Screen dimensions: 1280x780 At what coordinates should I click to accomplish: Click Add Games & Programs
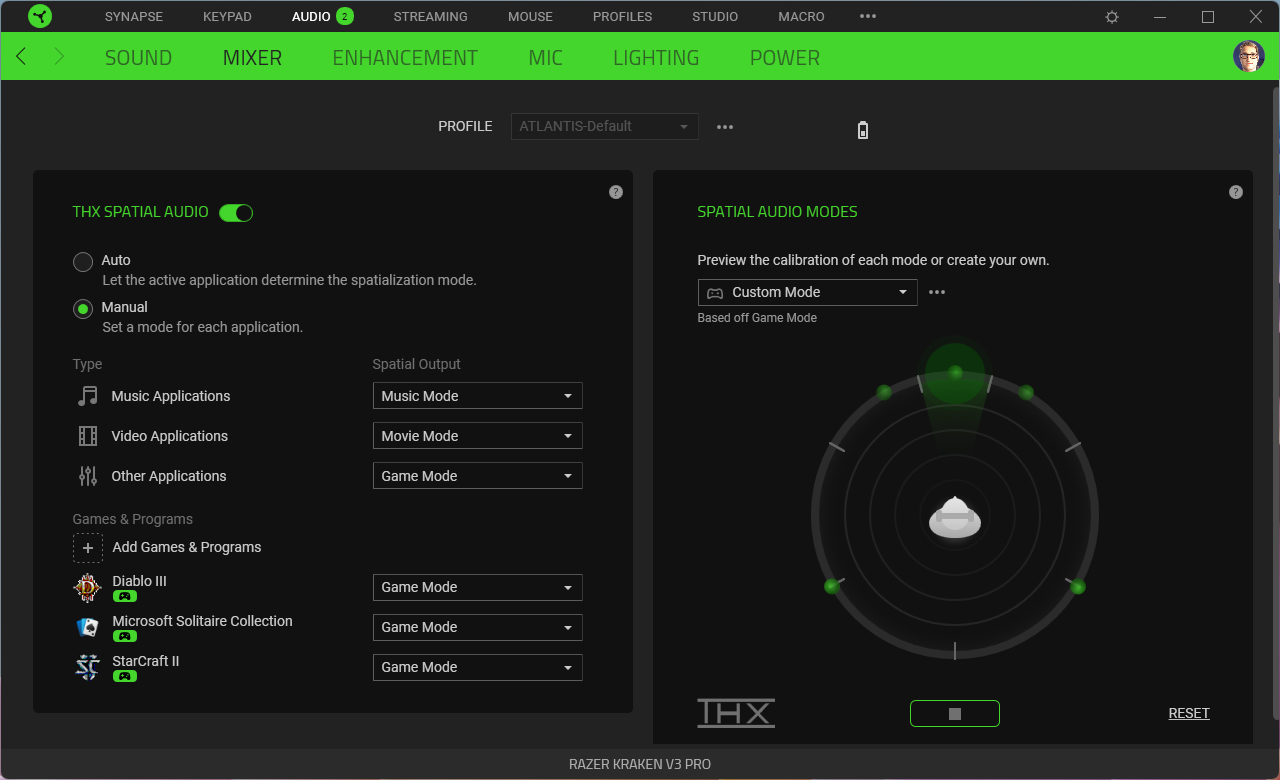pyautogui.click(x=187, y=547)
